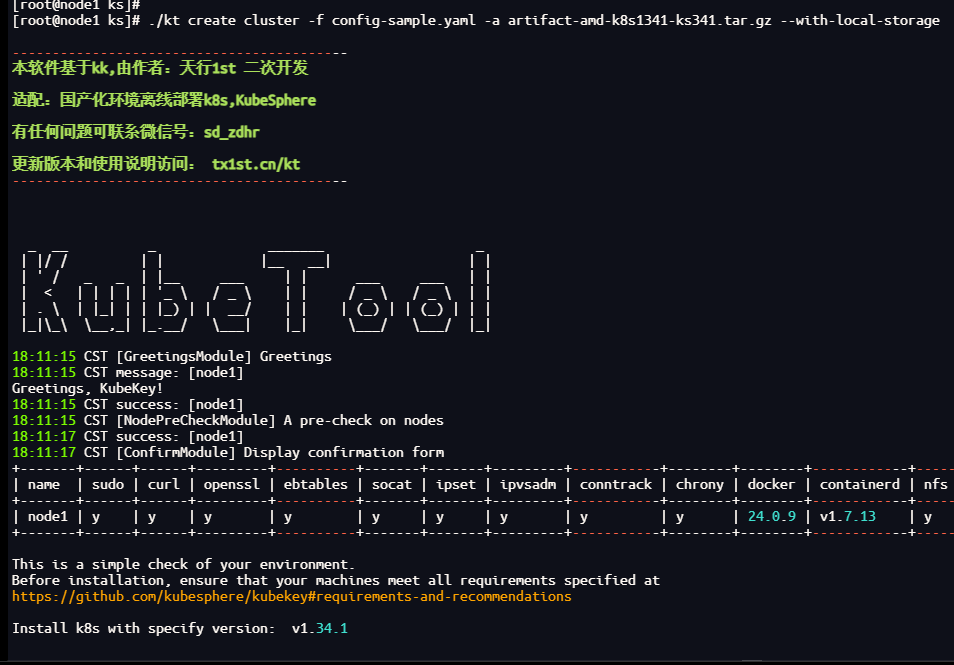Click the docker version 24.0.9 cell

point(771,517)
